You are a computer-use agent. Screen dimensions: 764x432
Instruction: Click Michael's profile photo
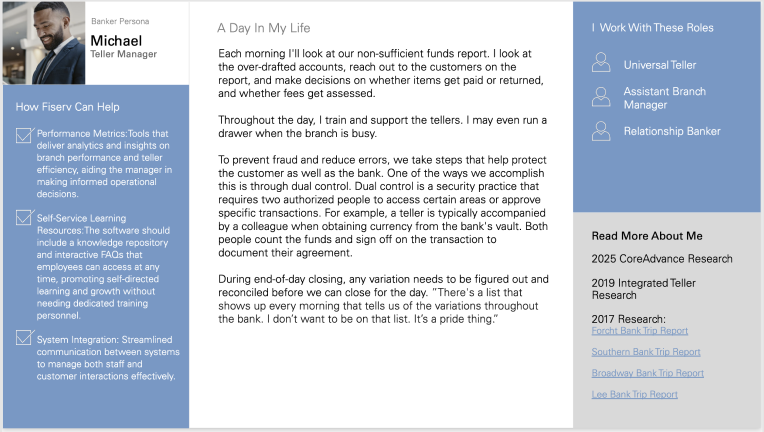pyautogui.click(x=44, y=43)
